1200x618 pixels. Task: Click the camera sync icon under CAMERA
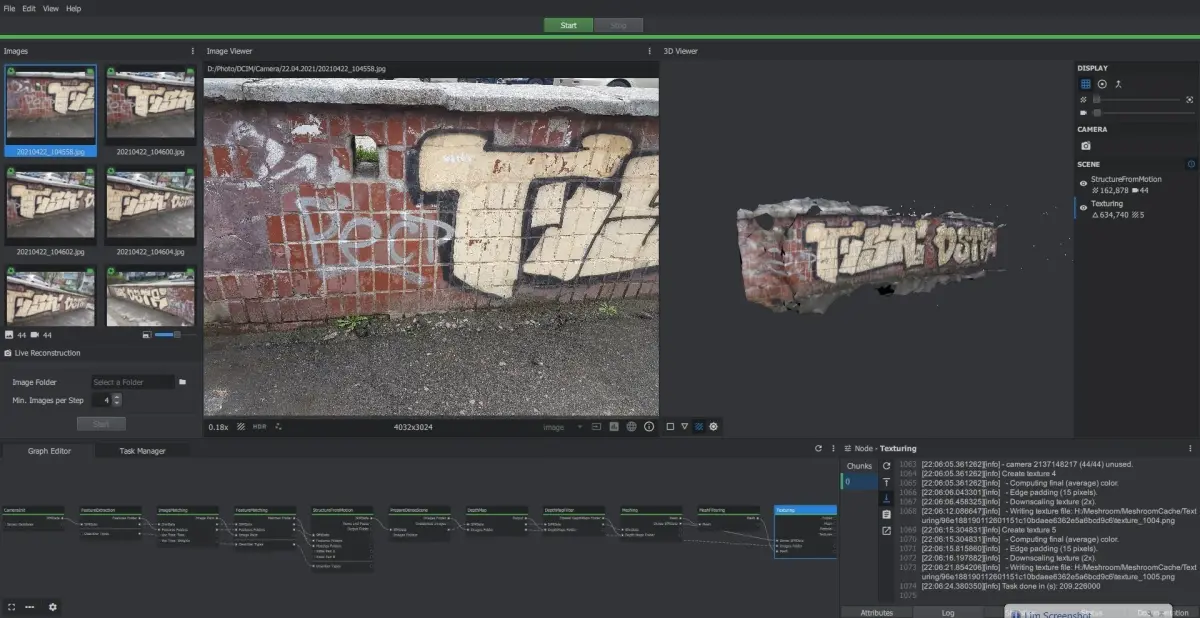(x=1086, y=146)
